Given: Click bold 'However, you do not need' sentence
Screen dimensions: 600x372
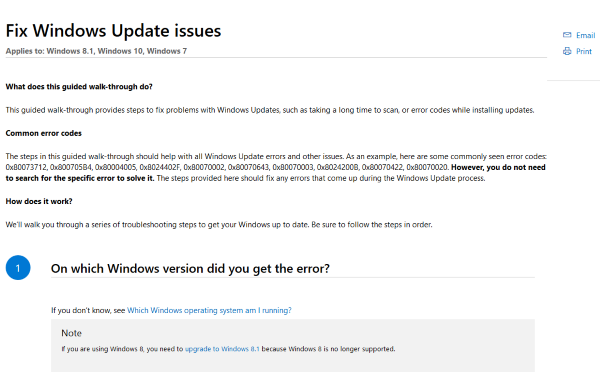Looking at the screenshot, I should coord(498,167).
